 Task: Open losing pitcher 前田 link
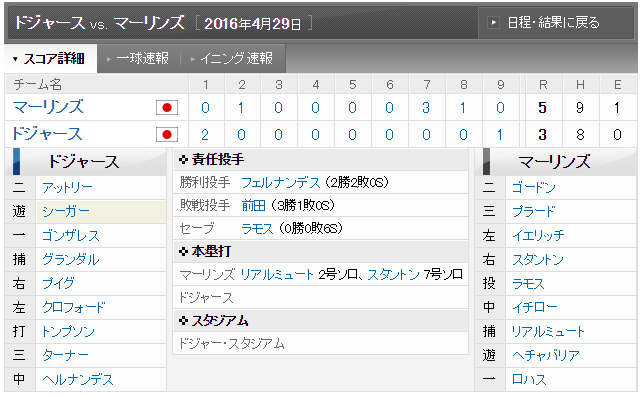click(253, 205)
